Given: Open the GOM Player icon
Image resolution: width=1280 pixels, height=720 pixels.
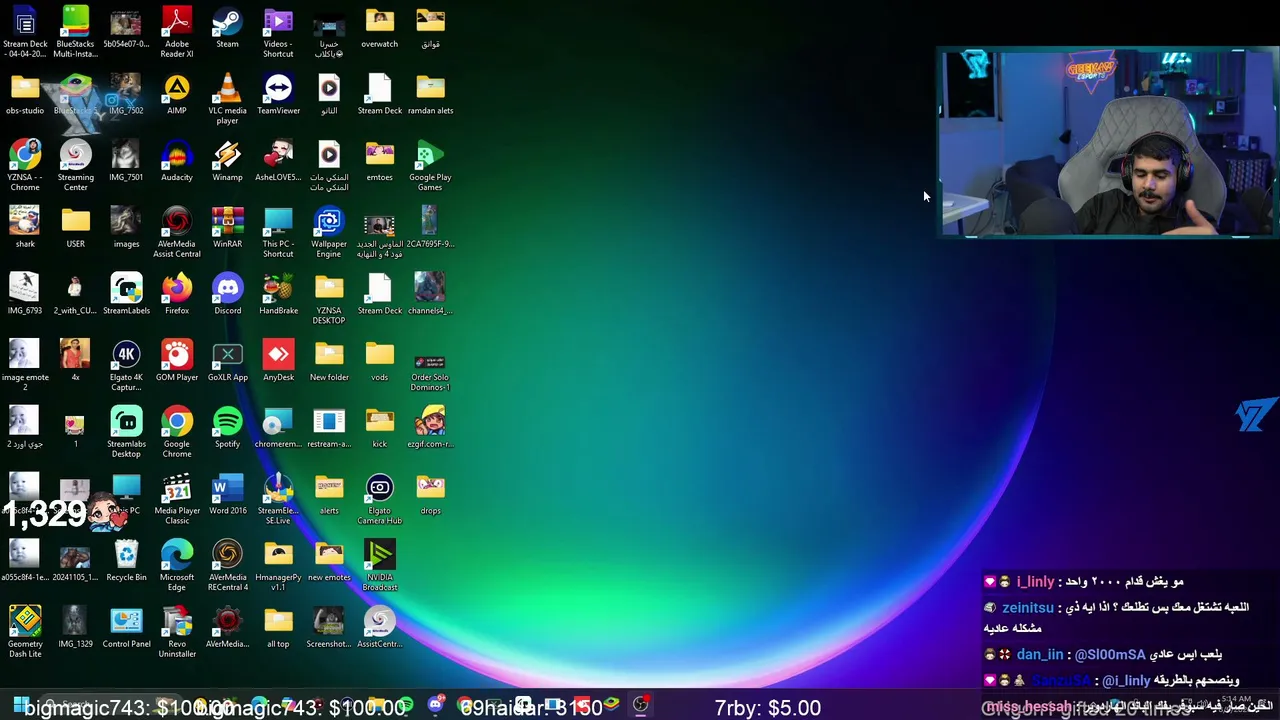Looking at the screenshot, I should click(177, 361).
